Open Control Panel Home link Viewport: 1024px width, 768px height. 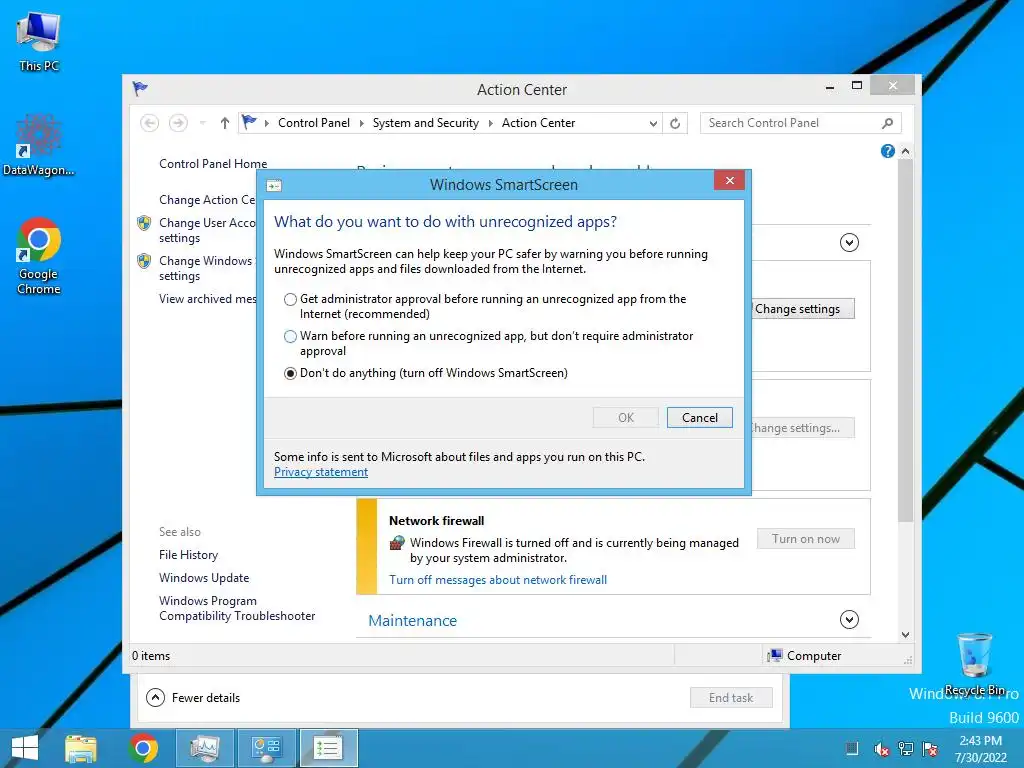pos(213,164)
